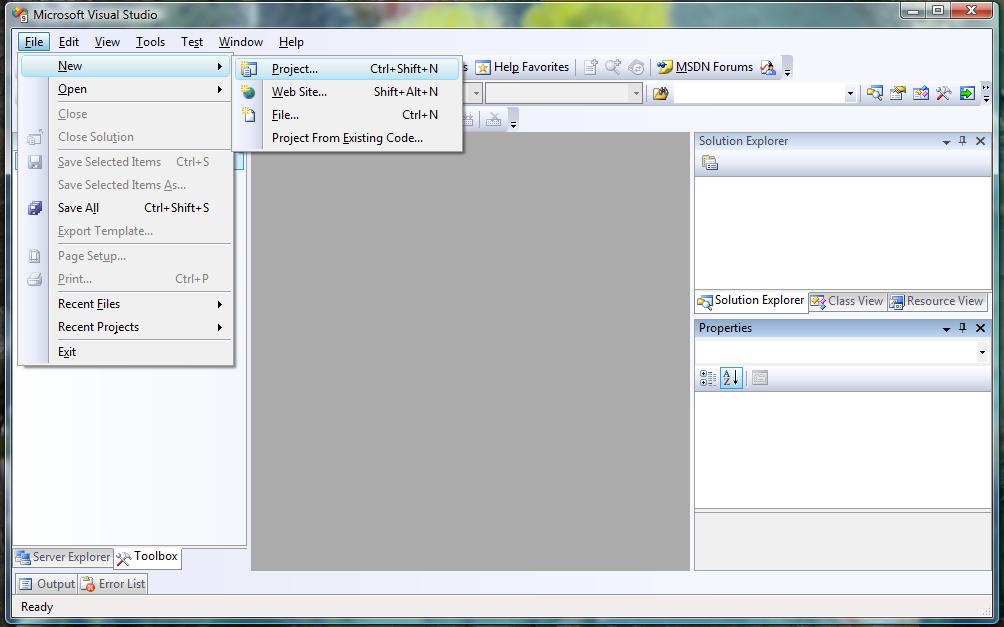
Task: Open the File menu
Action: tap(34, 42)
